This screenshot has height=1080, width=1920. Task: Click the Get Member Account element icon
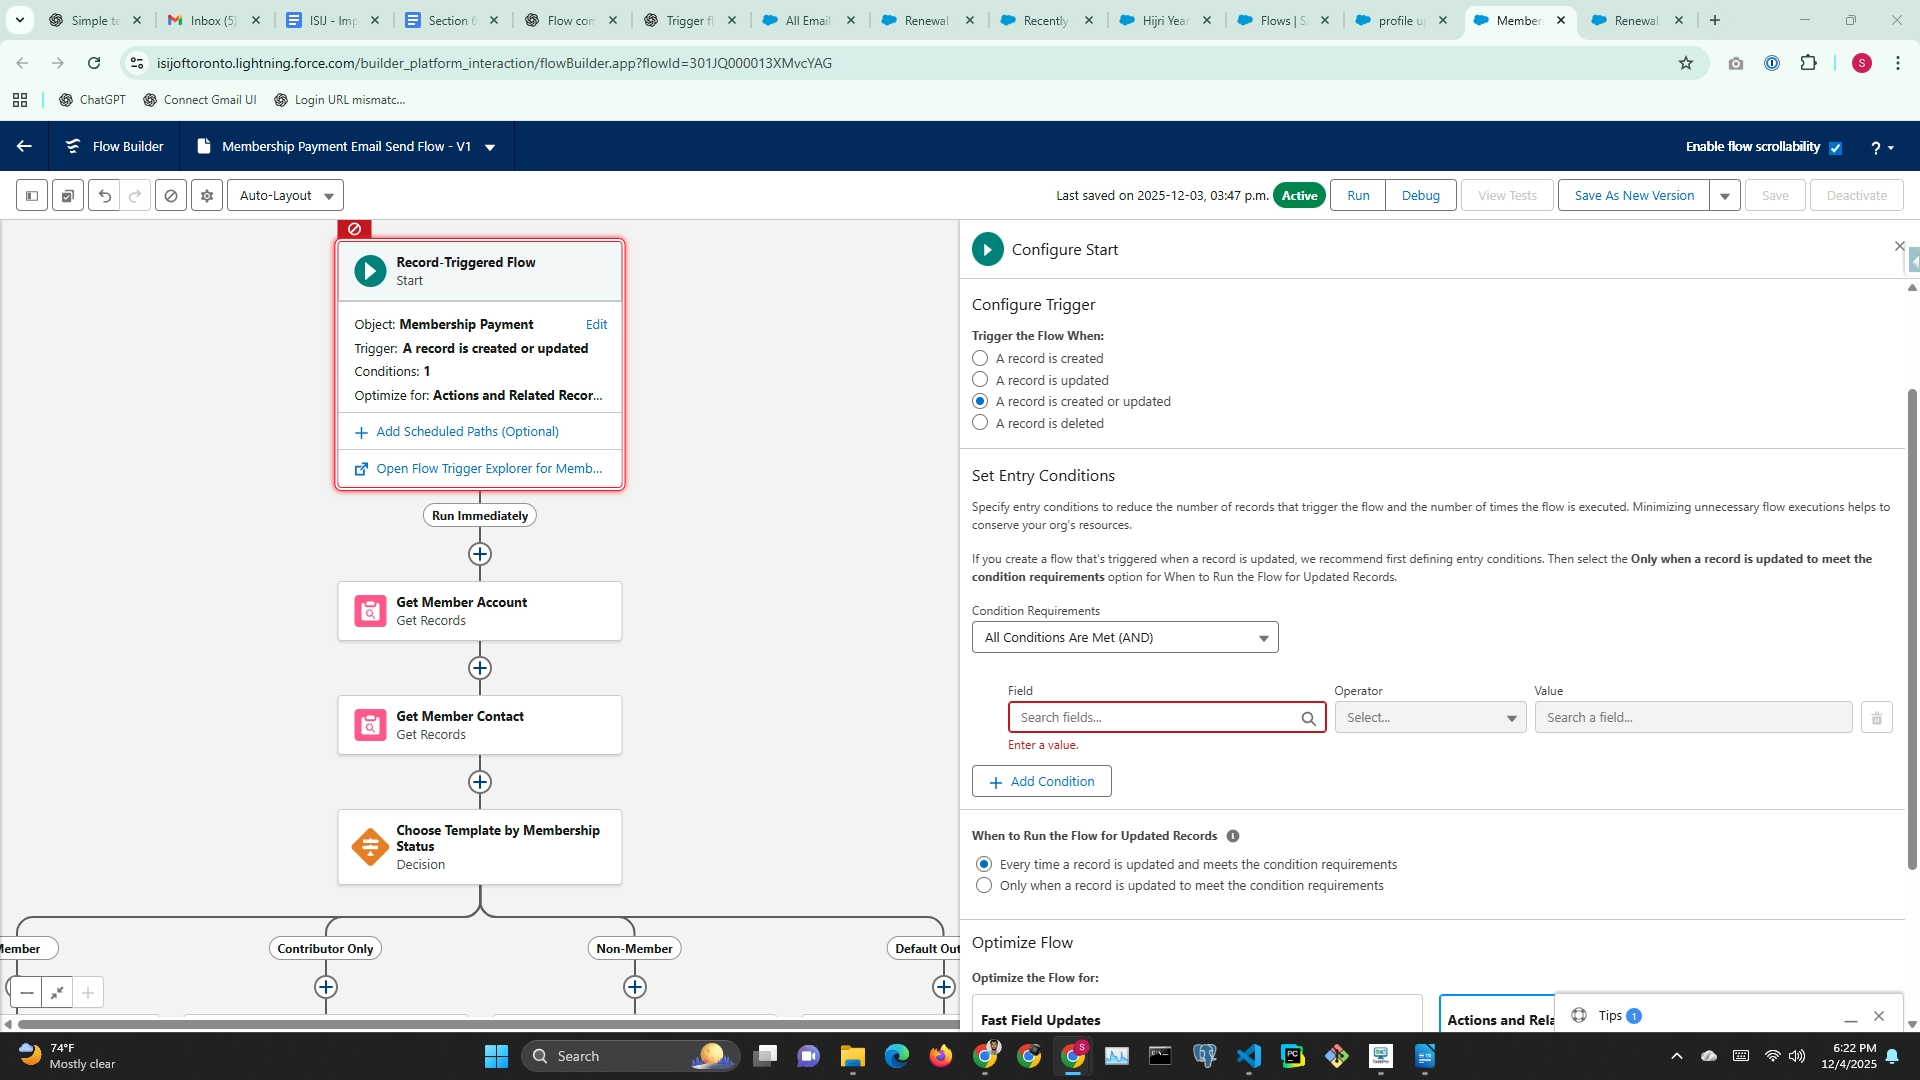point(370,611)
